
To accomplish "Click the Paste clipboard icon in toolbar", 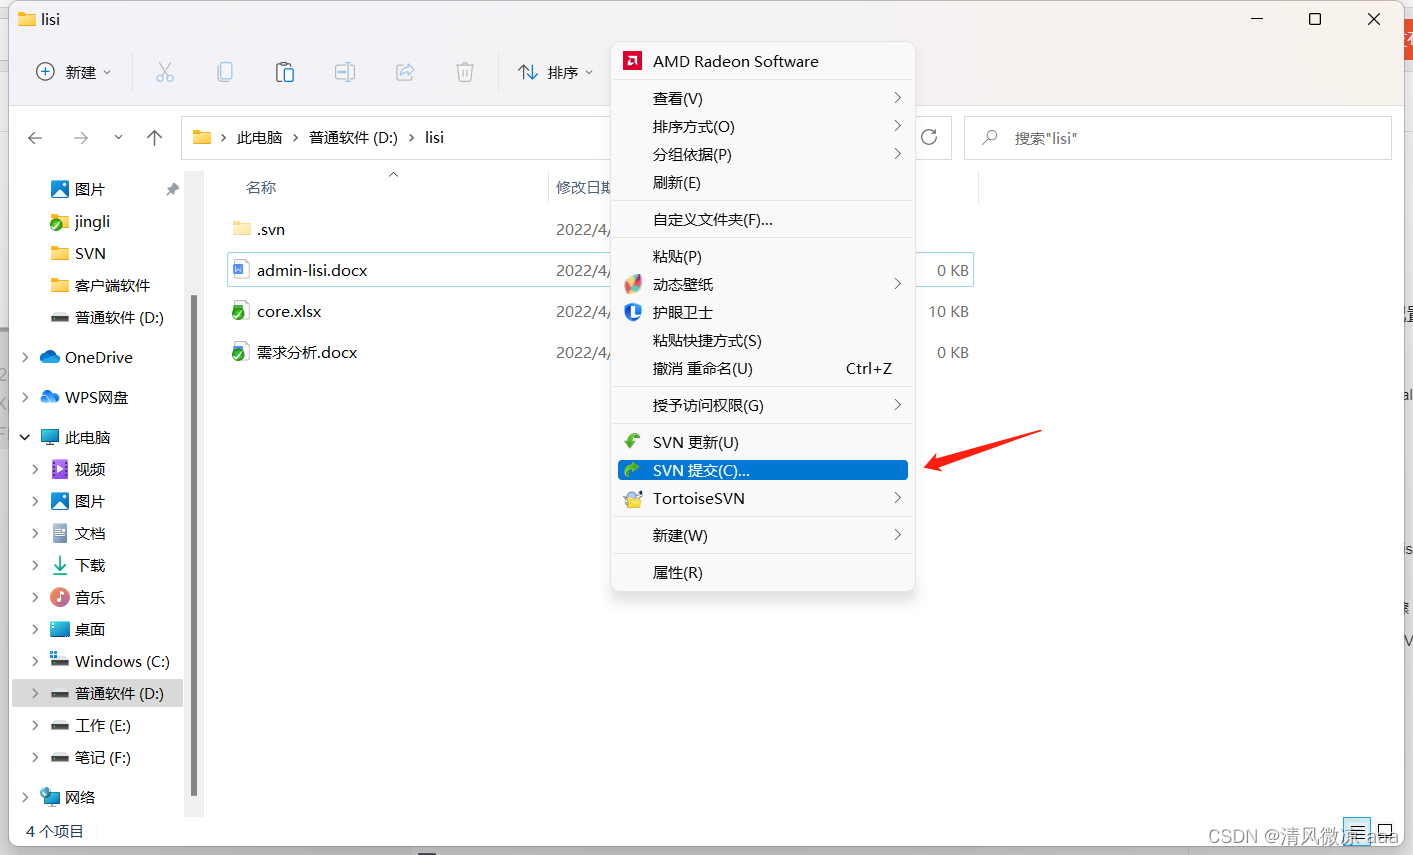I will pos(285,72).
